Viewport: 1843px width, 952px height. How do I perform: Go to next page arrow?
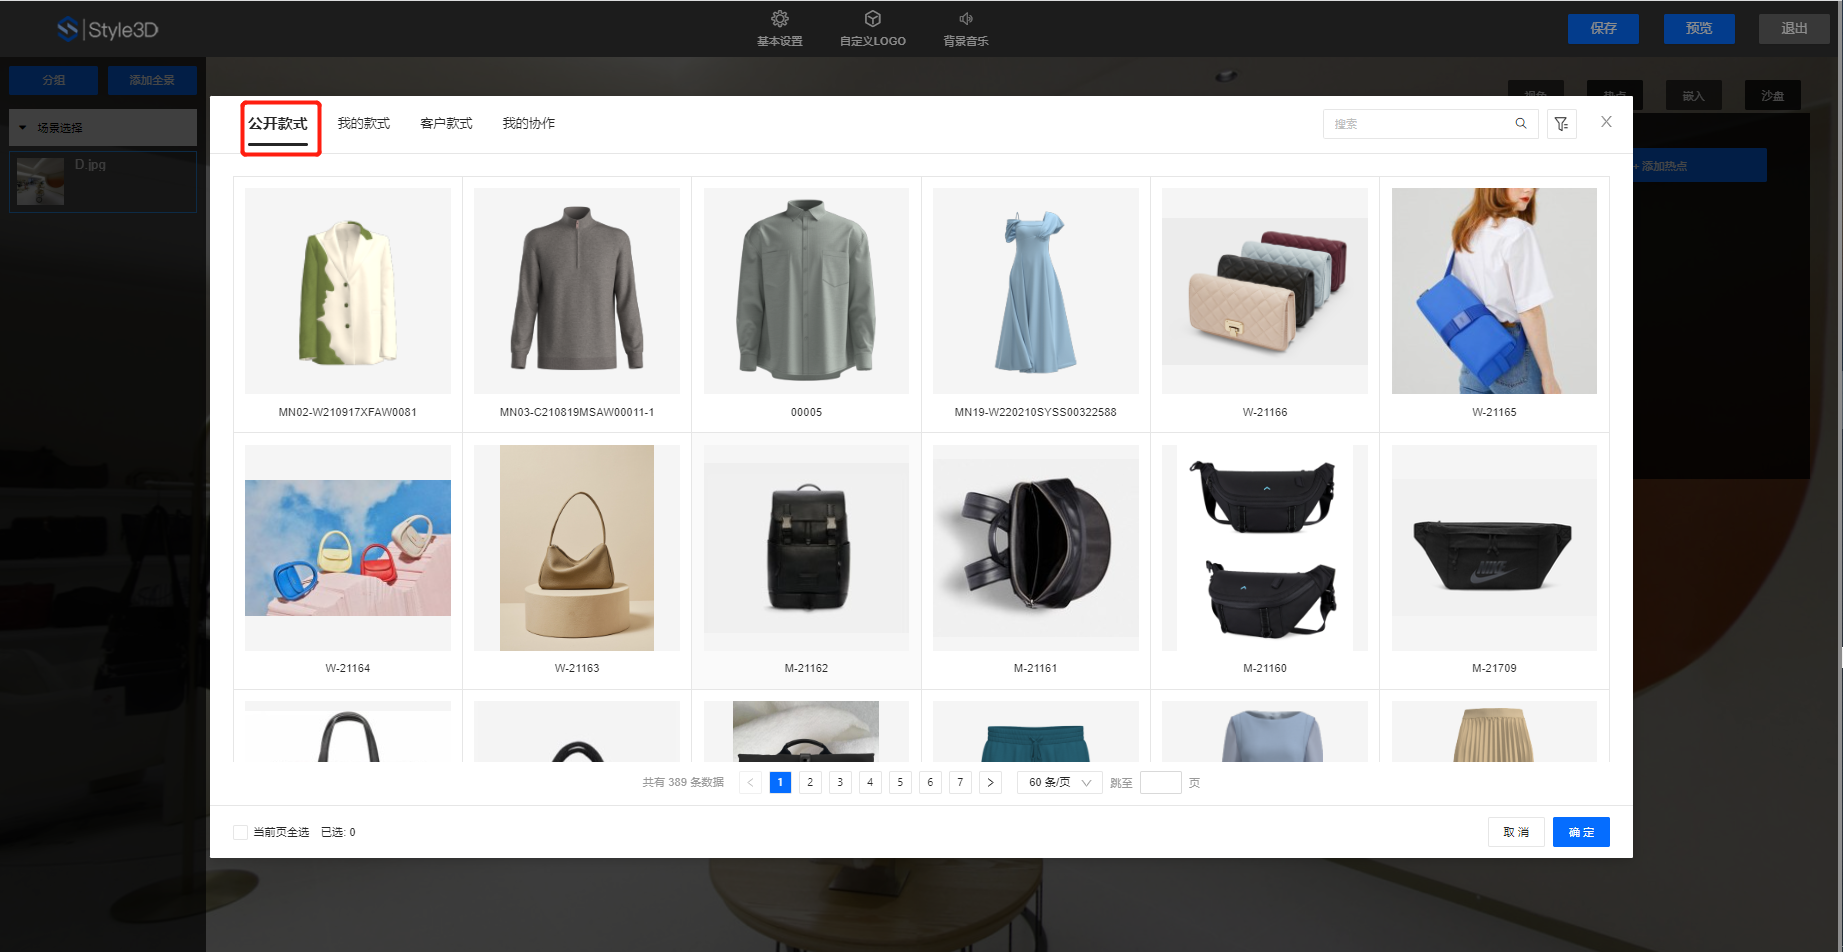[x=990, y=783]
